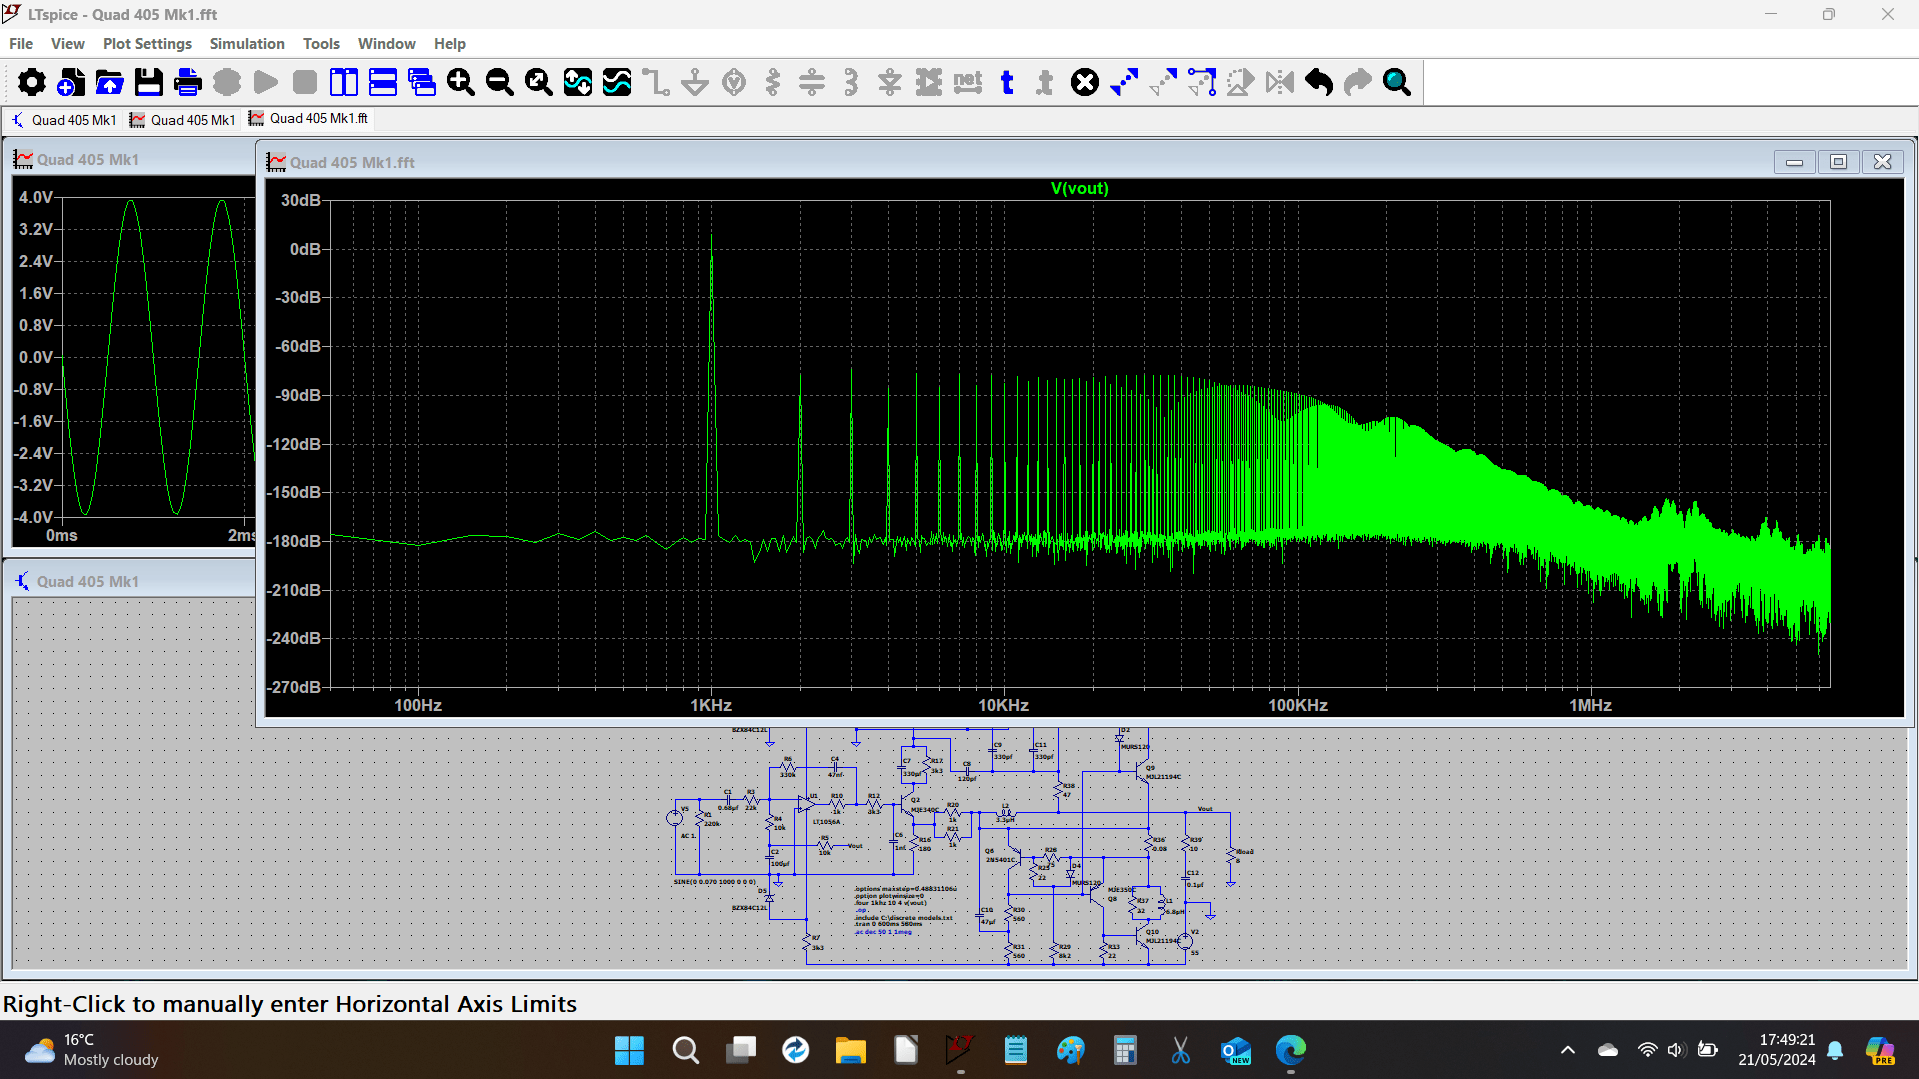This screenshot has height=1079, width=1919.
Task: Print using the printer icon
Action: click(x=188, y=82)
